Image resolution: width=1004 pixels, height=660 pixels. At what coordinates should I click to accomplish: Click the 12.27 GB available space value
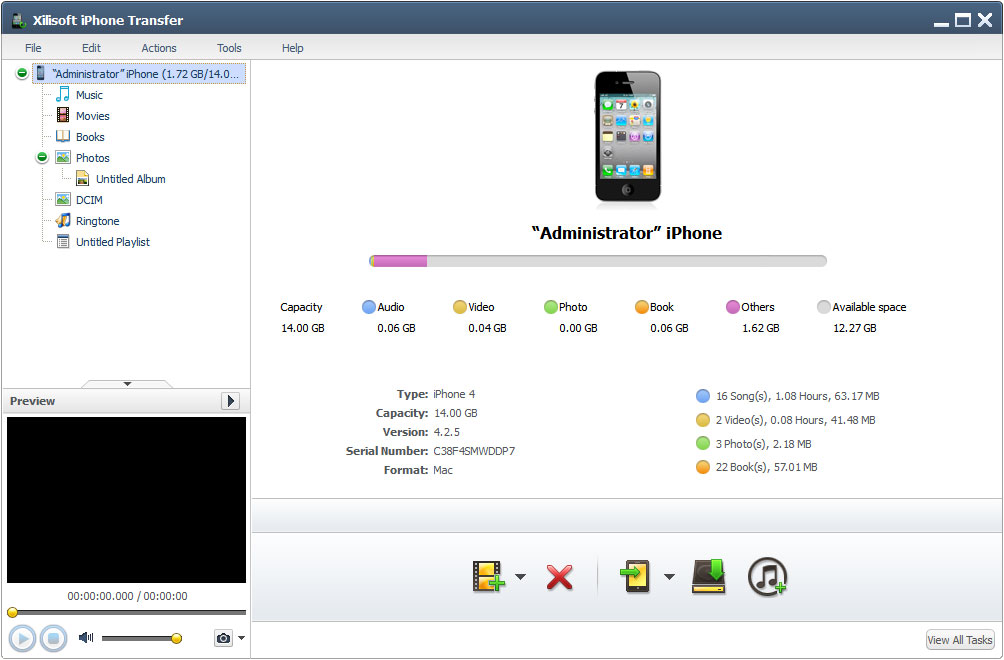pos(855,328)
